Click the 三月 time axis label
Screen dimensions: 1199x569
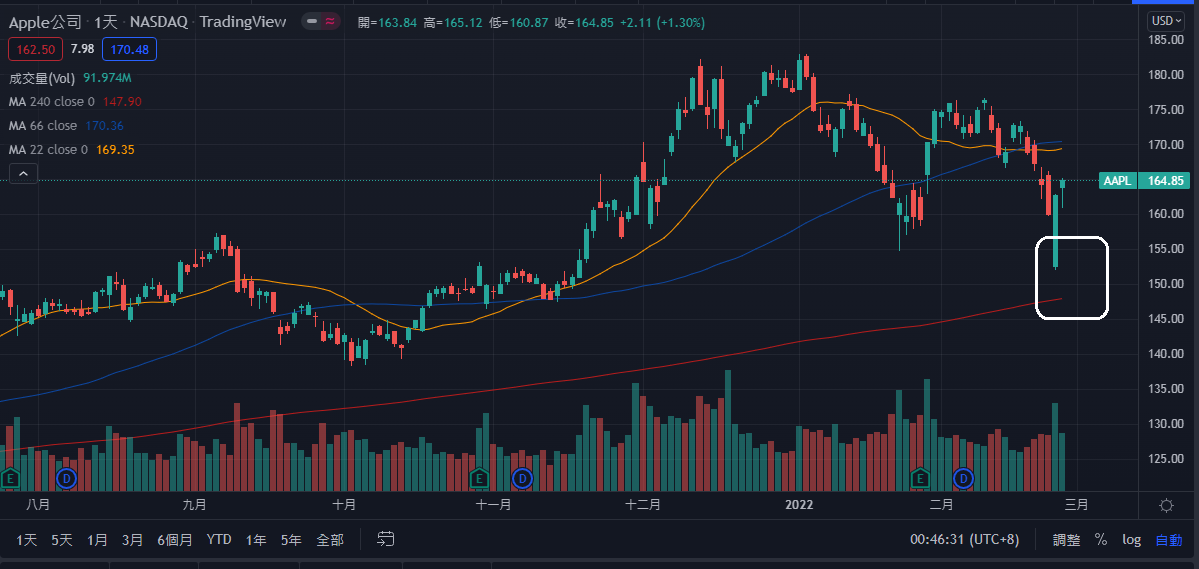click(x=1076, y=505)
